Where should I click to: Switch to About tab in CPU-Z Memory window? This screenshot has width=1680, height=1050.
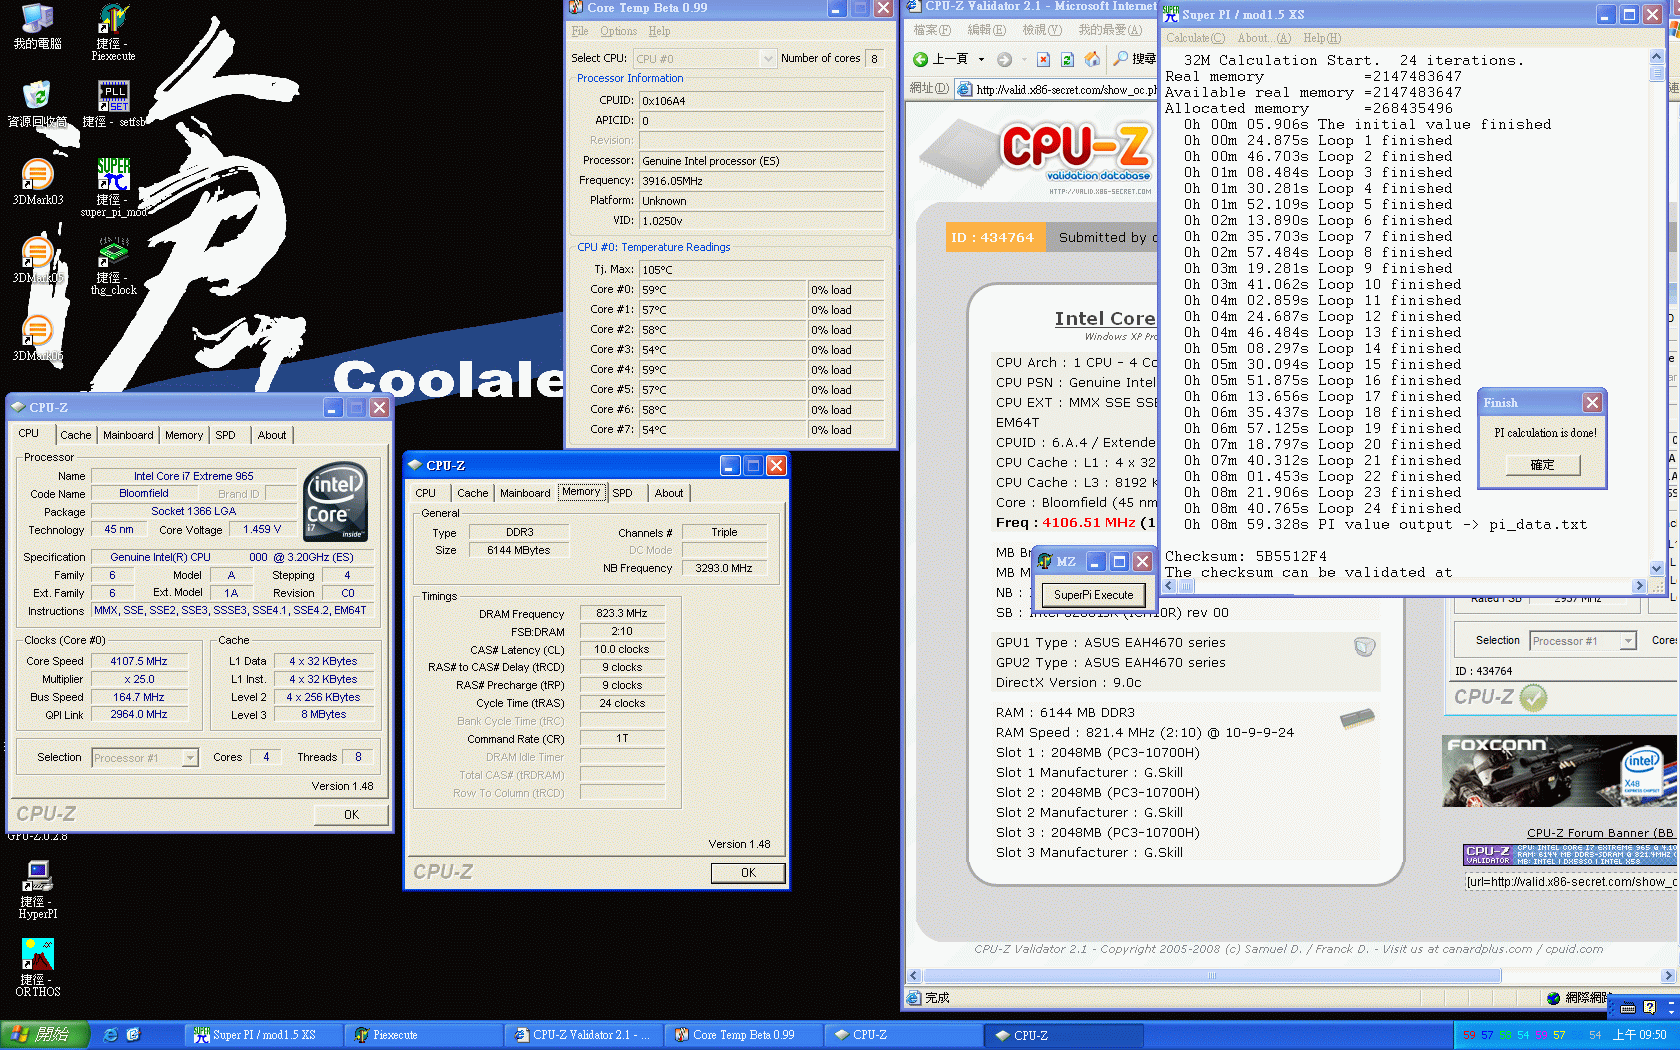[669, 493]
